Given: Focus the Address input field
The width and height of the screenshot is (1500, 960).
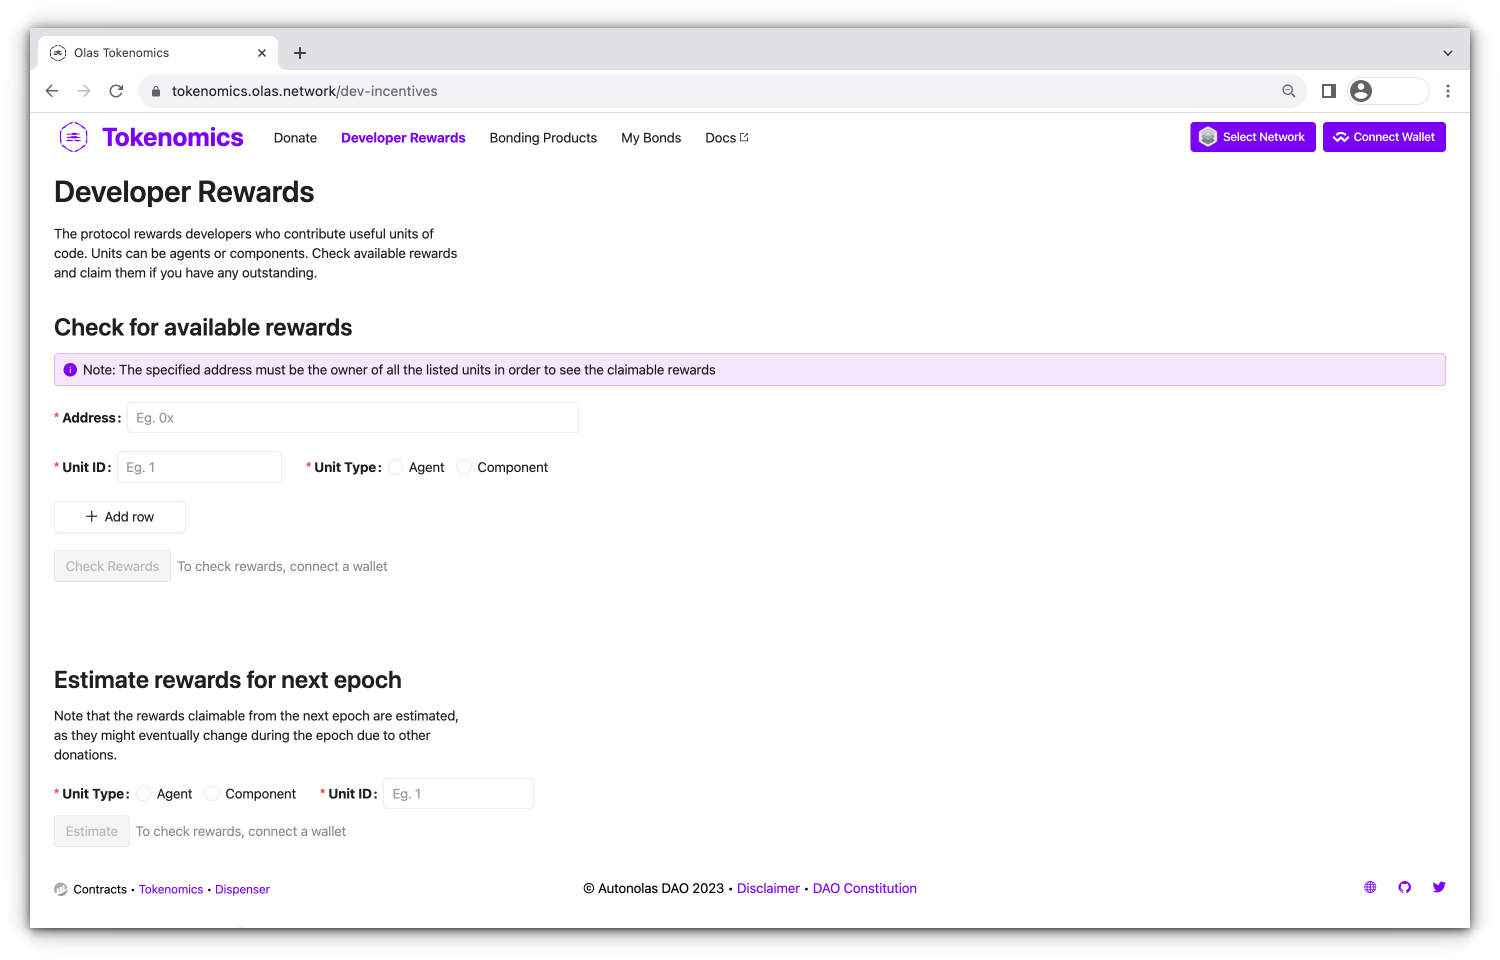Looking at the screenshot, I should point(352,418).
